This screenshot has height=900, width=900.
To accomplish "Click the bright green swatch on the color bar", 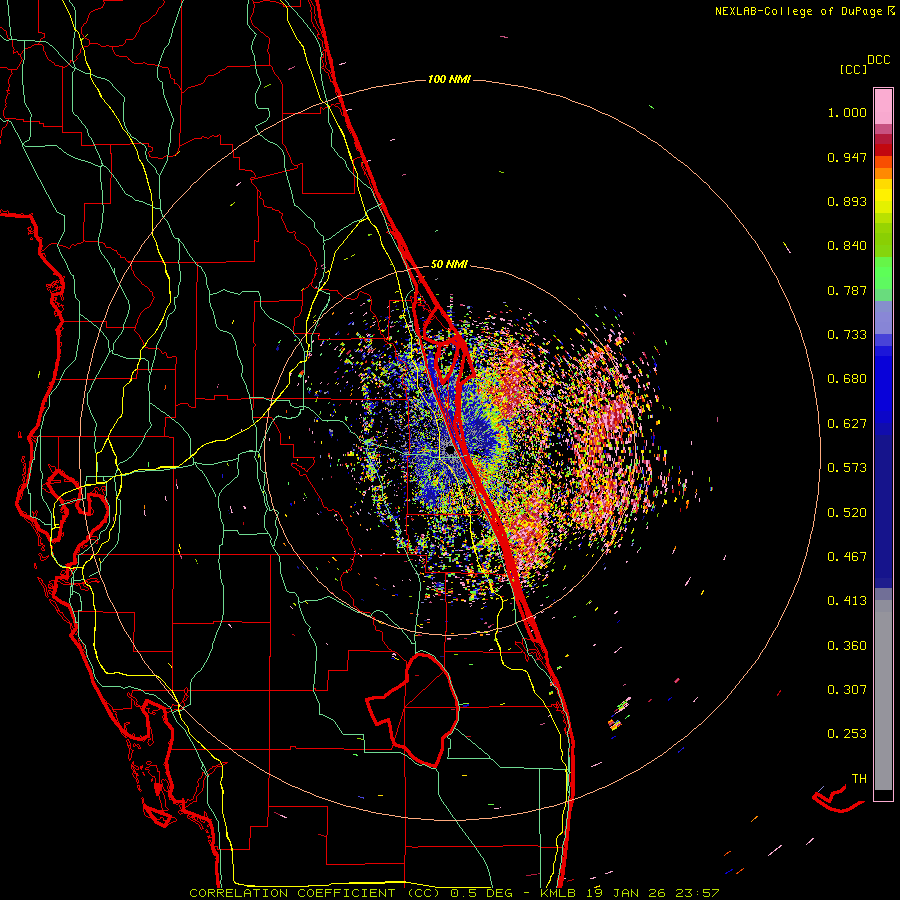I will click(883, 273).
